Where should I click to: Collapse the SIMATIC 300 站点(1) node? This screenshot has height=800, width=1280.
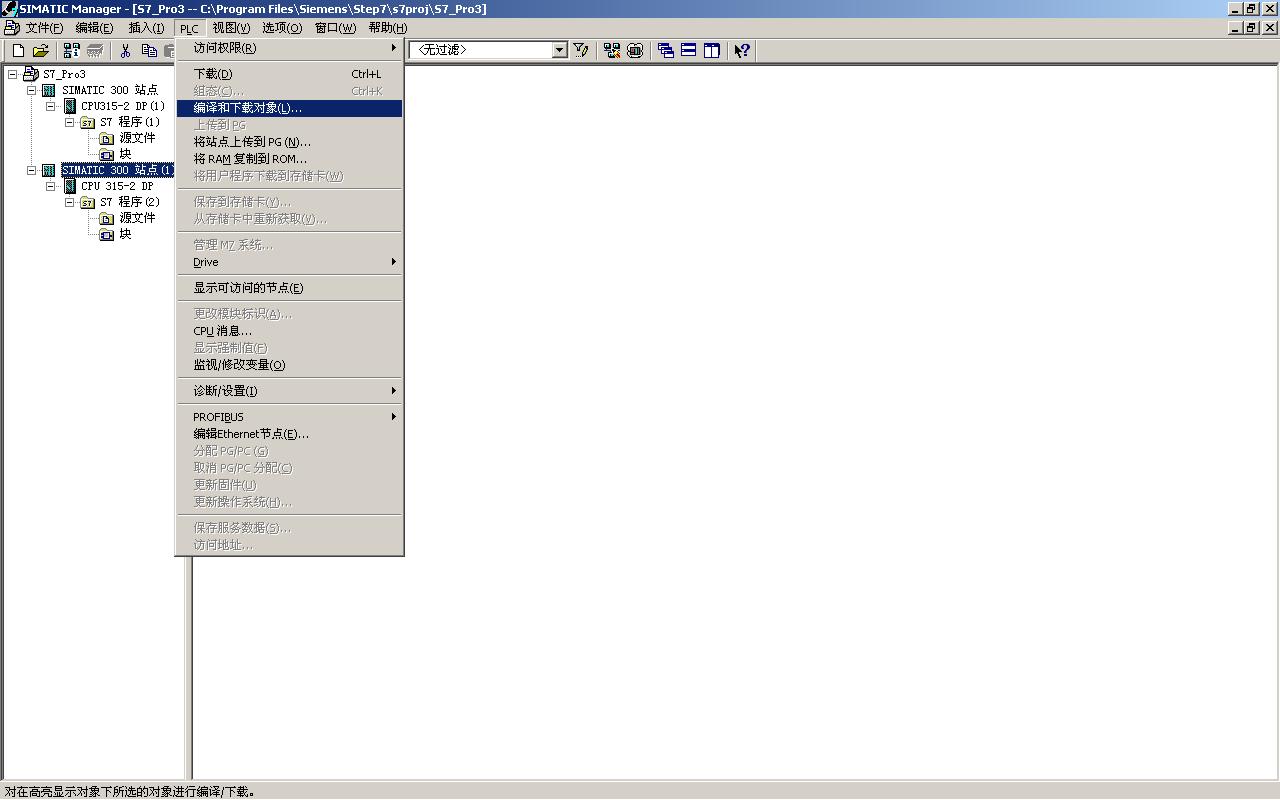[31, 170]
